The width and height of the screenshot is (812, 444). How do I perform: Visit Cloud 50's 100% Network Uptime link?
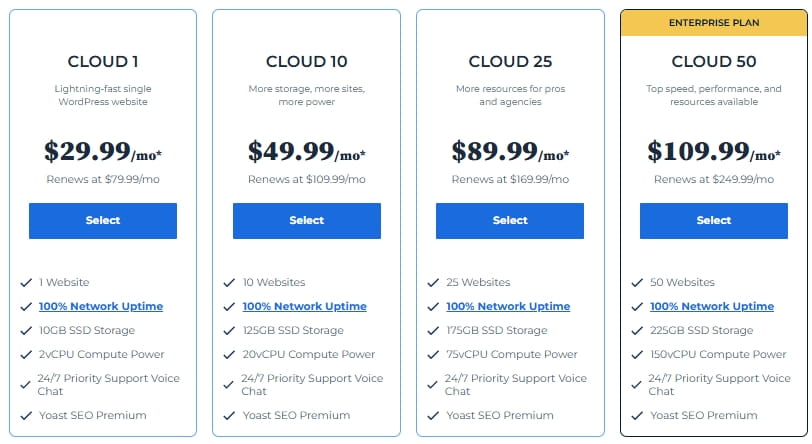point(712,306)
